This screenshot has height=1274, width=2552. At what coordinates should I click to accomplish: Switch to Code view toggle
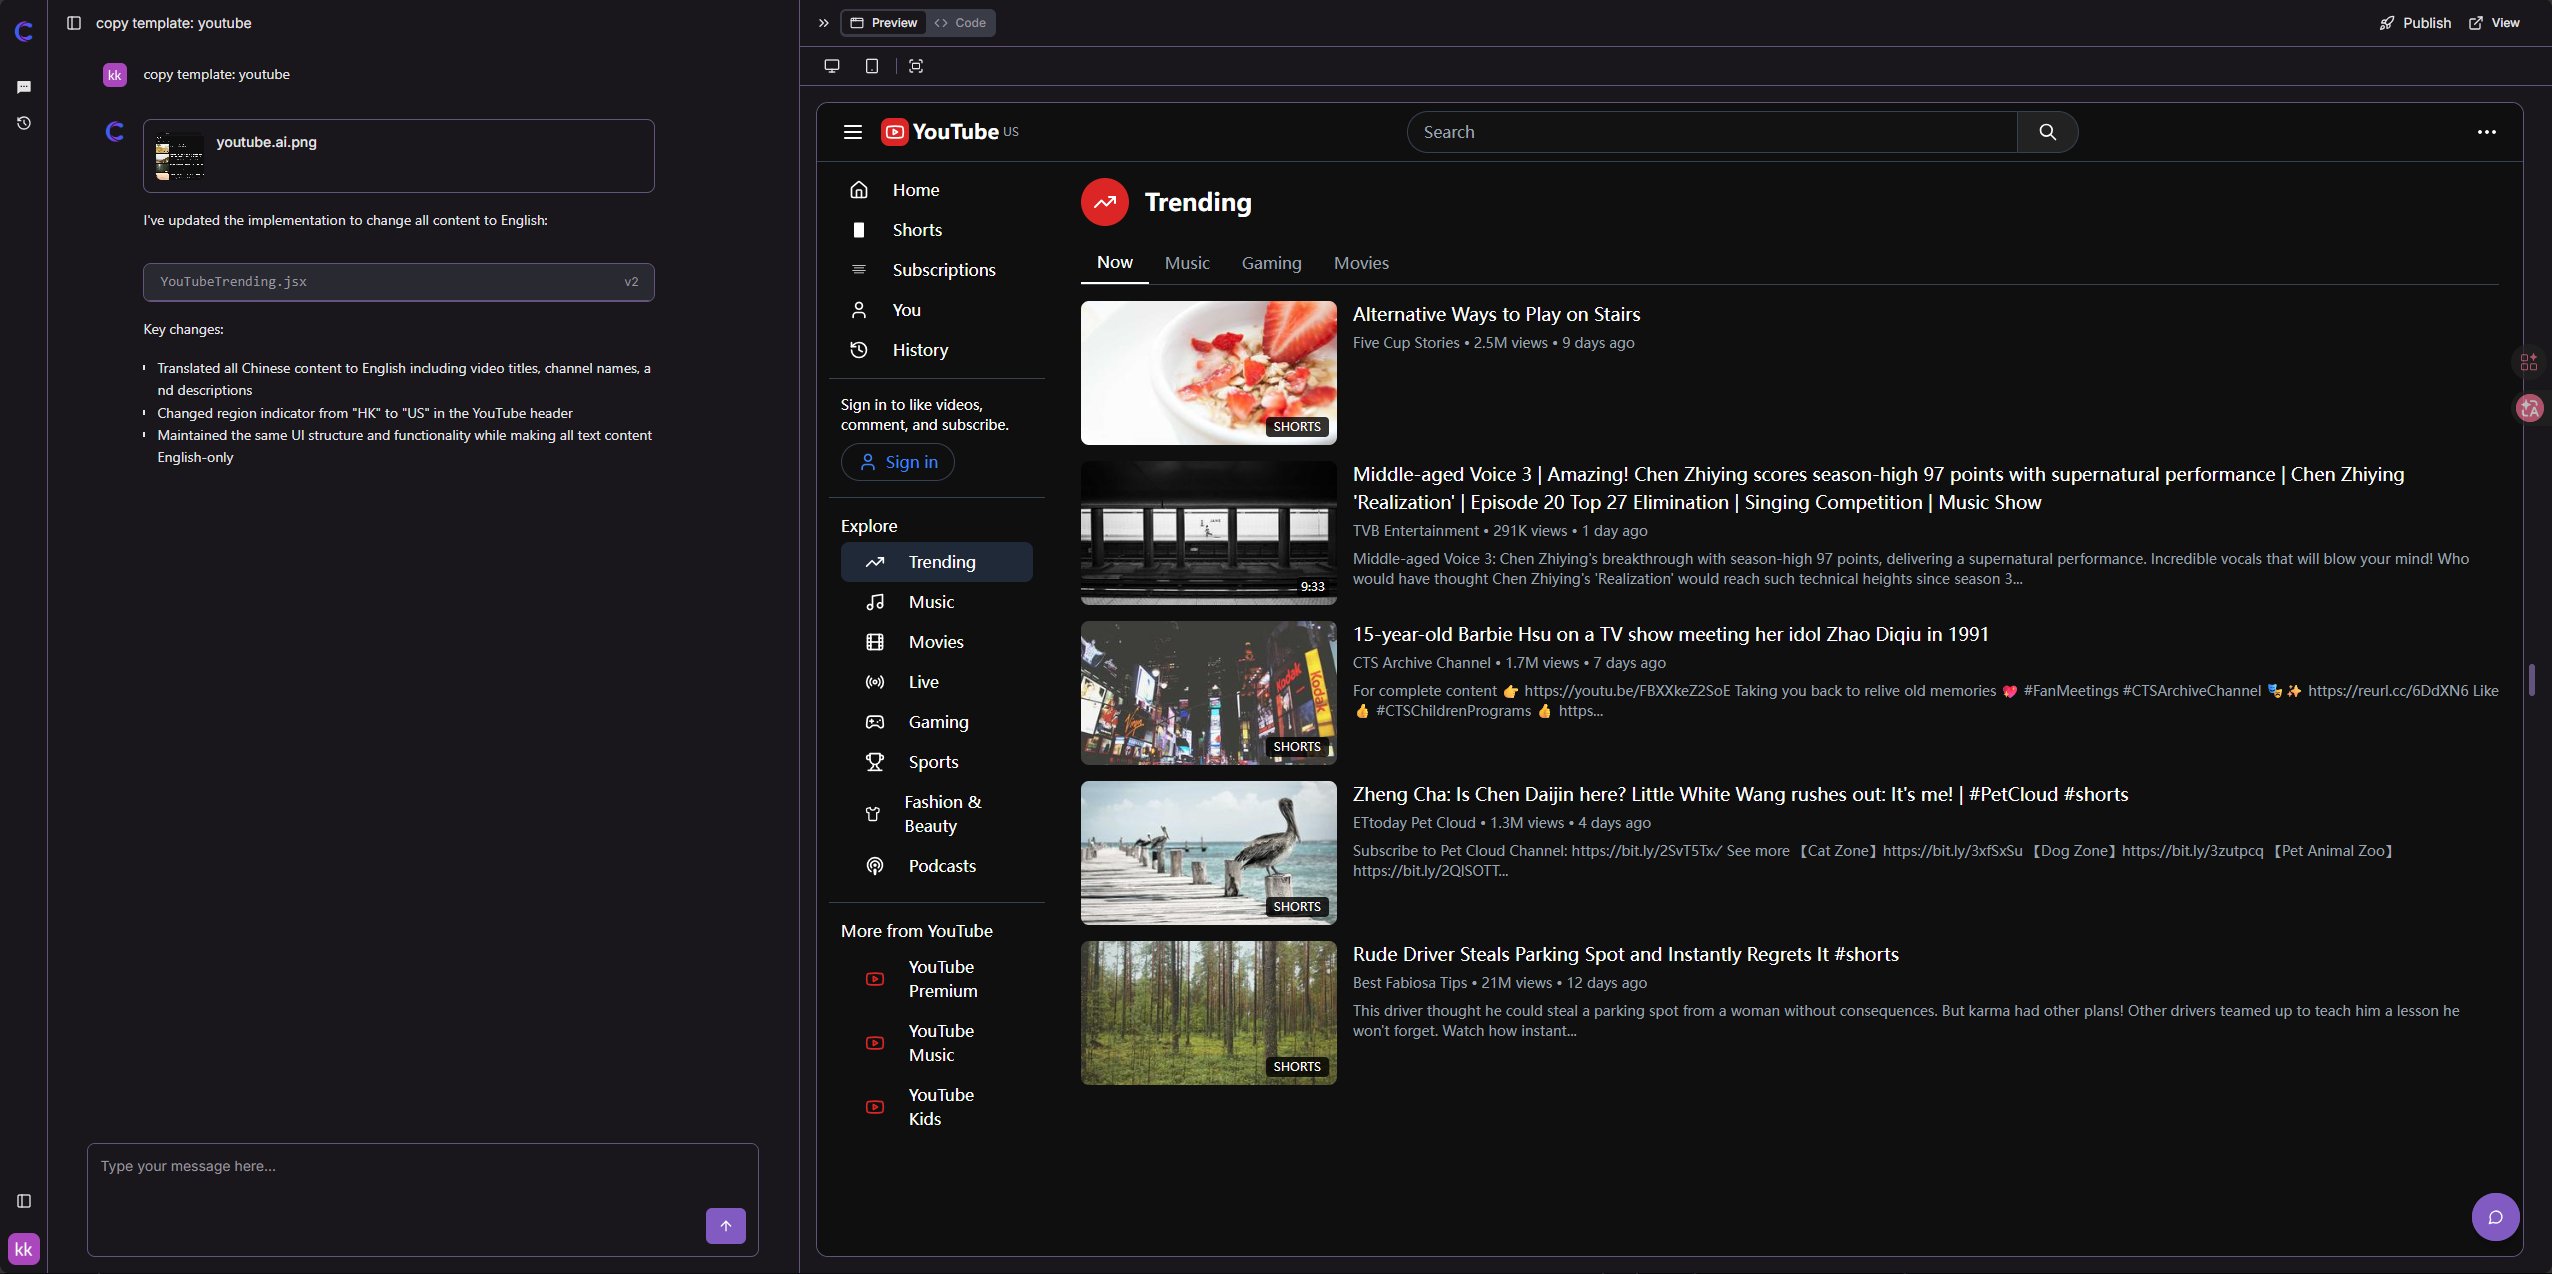[x=960, y=23]
